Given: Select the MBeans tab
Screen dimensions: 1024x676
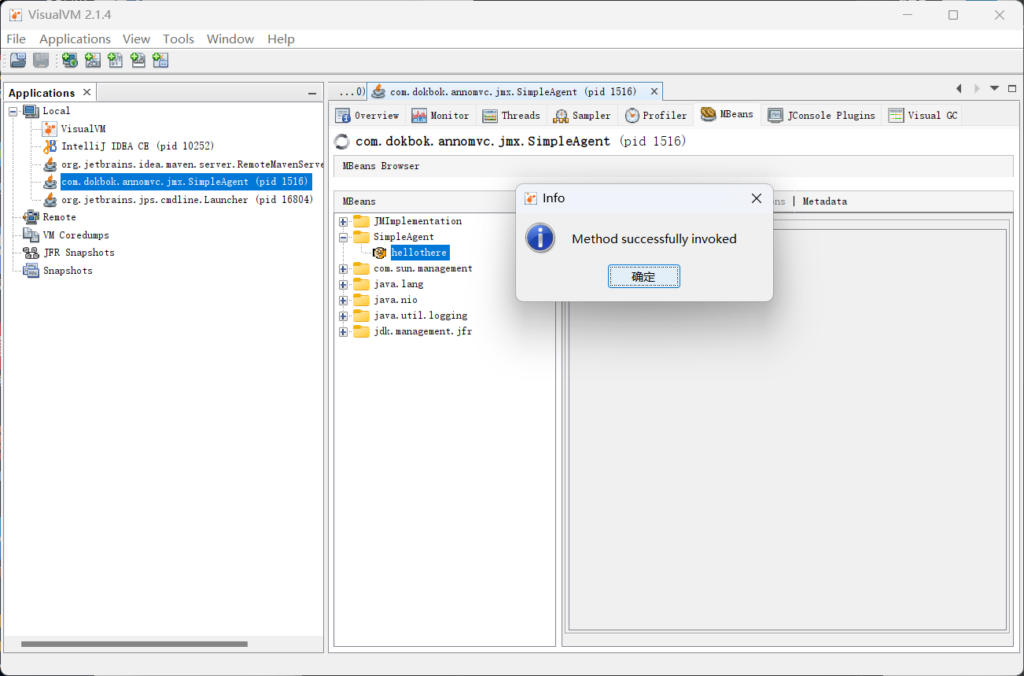Looking at the screenshot, I should tap(727, 114).
